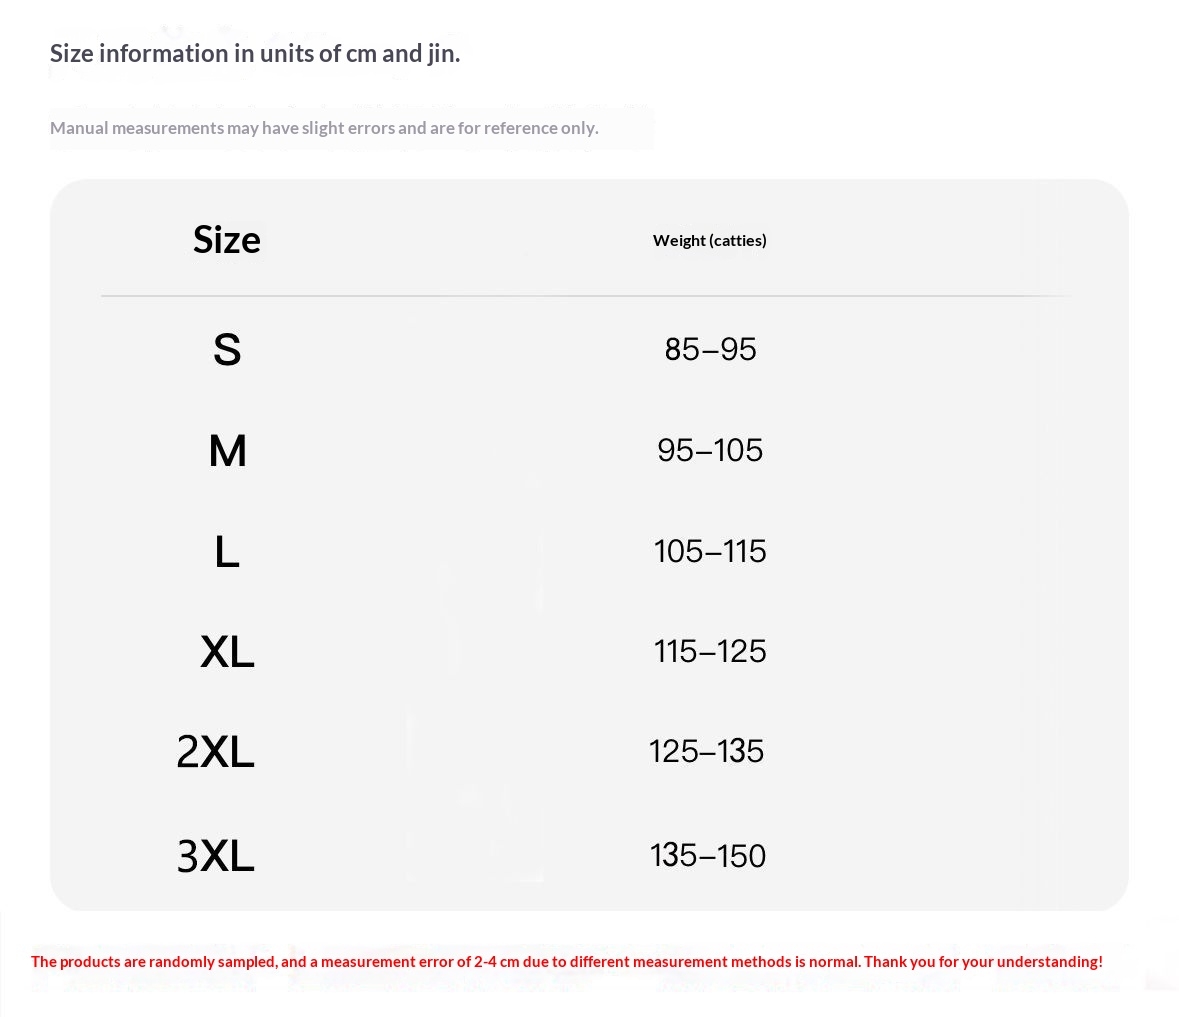Click the 95–105 weight value
The height and width of the screenshot is (1017, 1179).
(710, 450)
